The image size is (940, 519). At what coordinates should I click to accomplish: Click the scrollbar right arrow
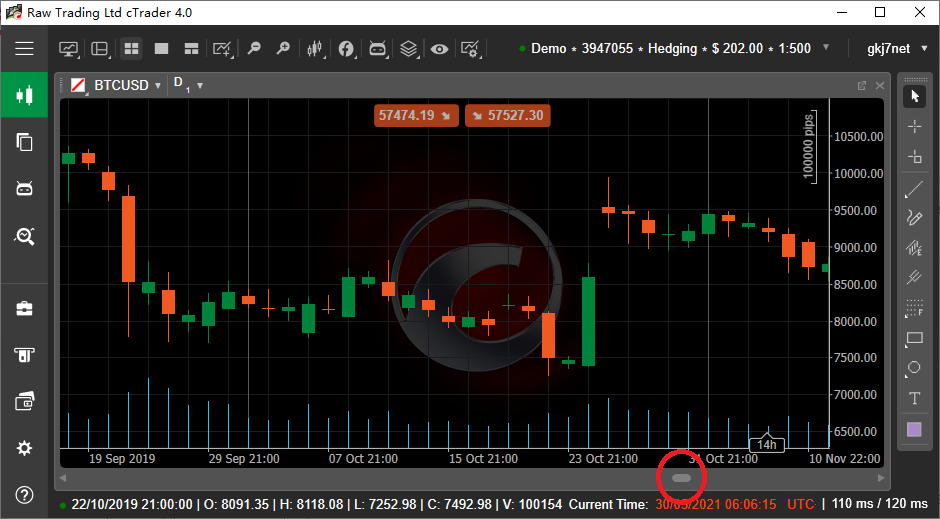tap(881, 478)
